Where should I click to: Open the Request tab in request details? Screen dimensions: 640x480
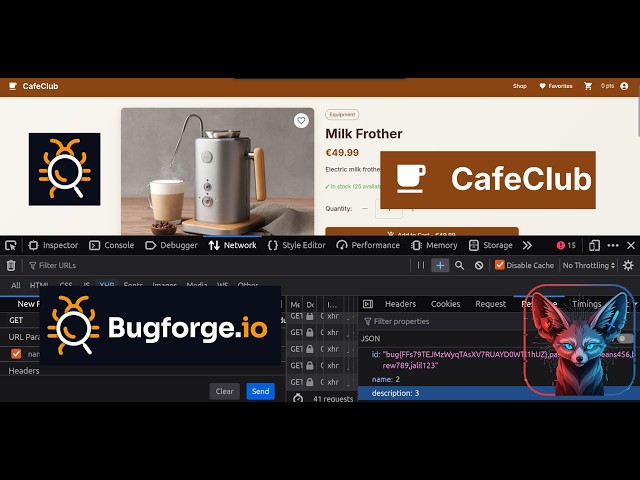click(491, 304)
